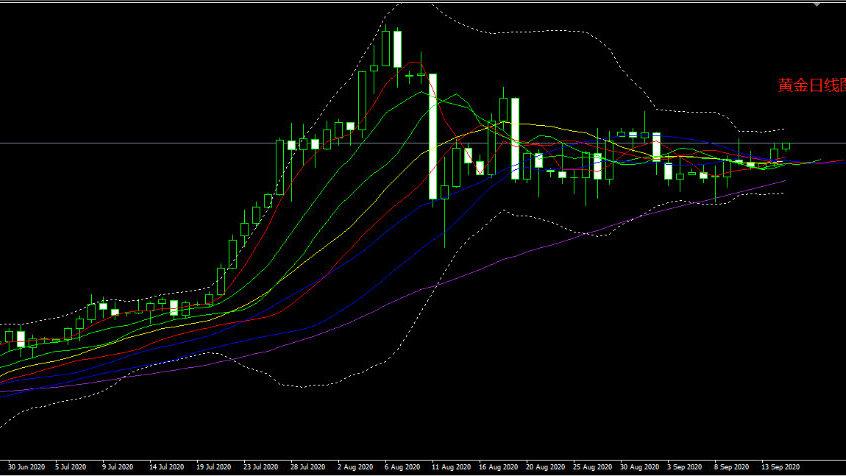The height and width of the screenshot is (476, 846).
Task: Click the 11 Aug 2020 date label
Action: pyautogui.click(x=449, y=467)
